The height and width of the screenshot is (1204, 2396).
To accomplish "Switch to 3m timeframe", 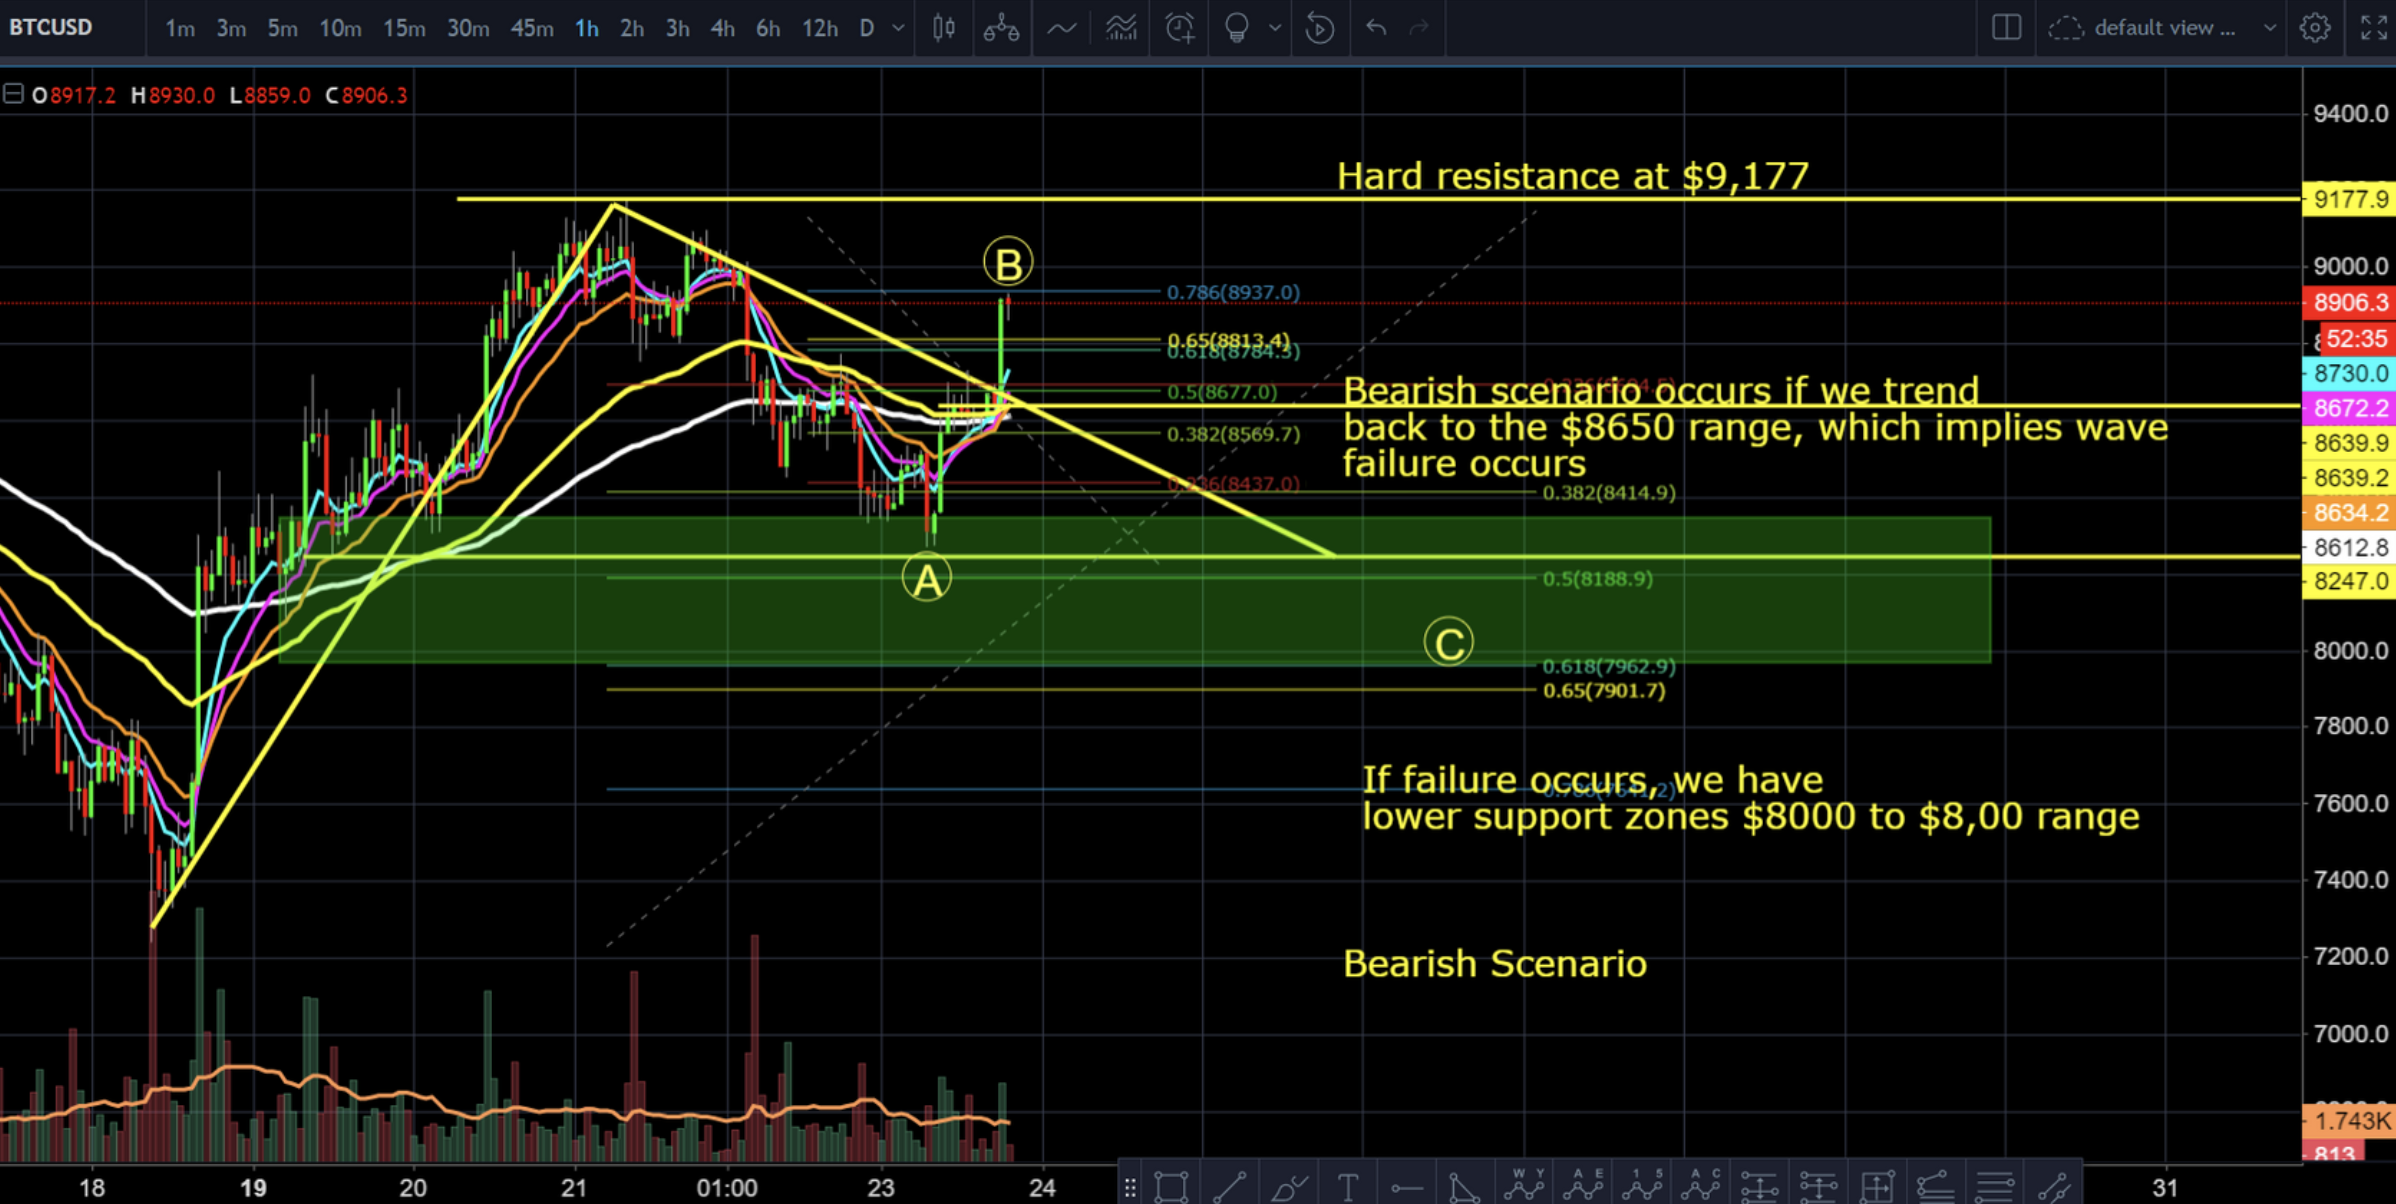I will pyautogui.click(x=231, y=28).
